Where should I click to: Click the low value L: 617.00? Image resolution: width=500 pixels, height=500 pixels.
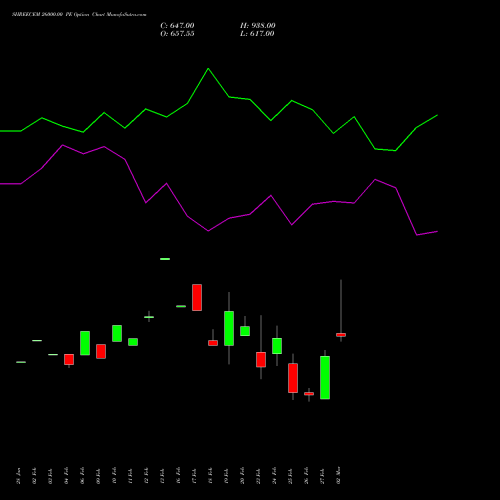pyautogui.click(x=257, y=34)
